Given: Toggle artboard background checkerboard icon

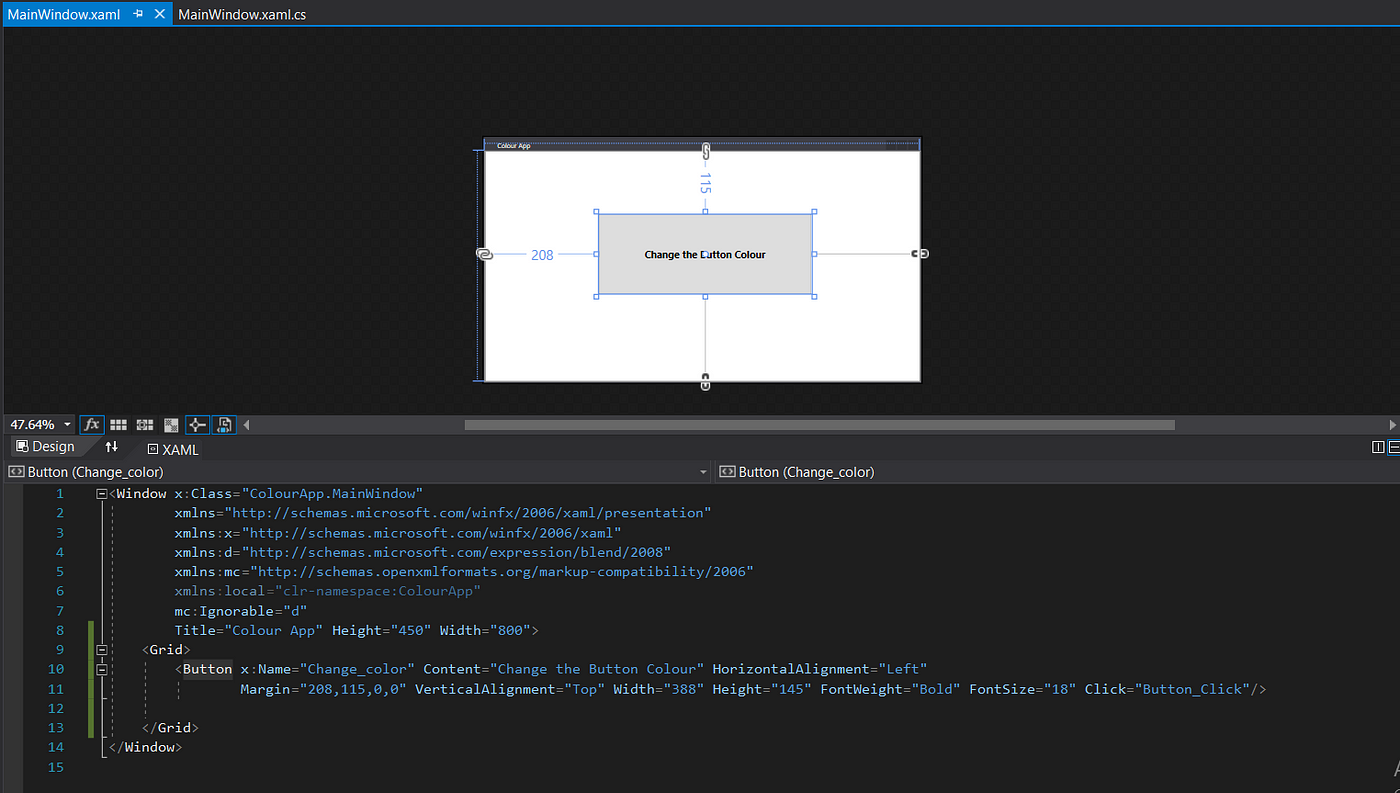Looking at the screenshot, I should pos(171,425).
